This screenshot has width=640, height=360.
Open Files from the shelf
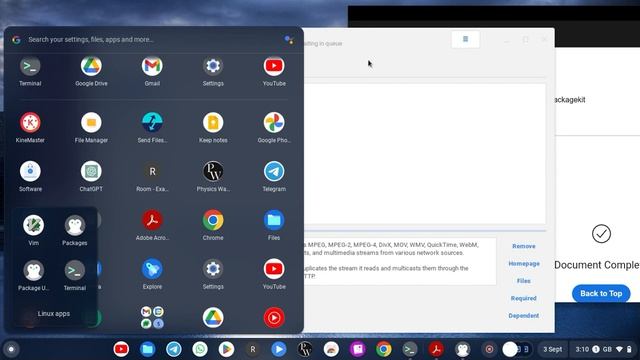pyautogui.click(x=147, y=349)
